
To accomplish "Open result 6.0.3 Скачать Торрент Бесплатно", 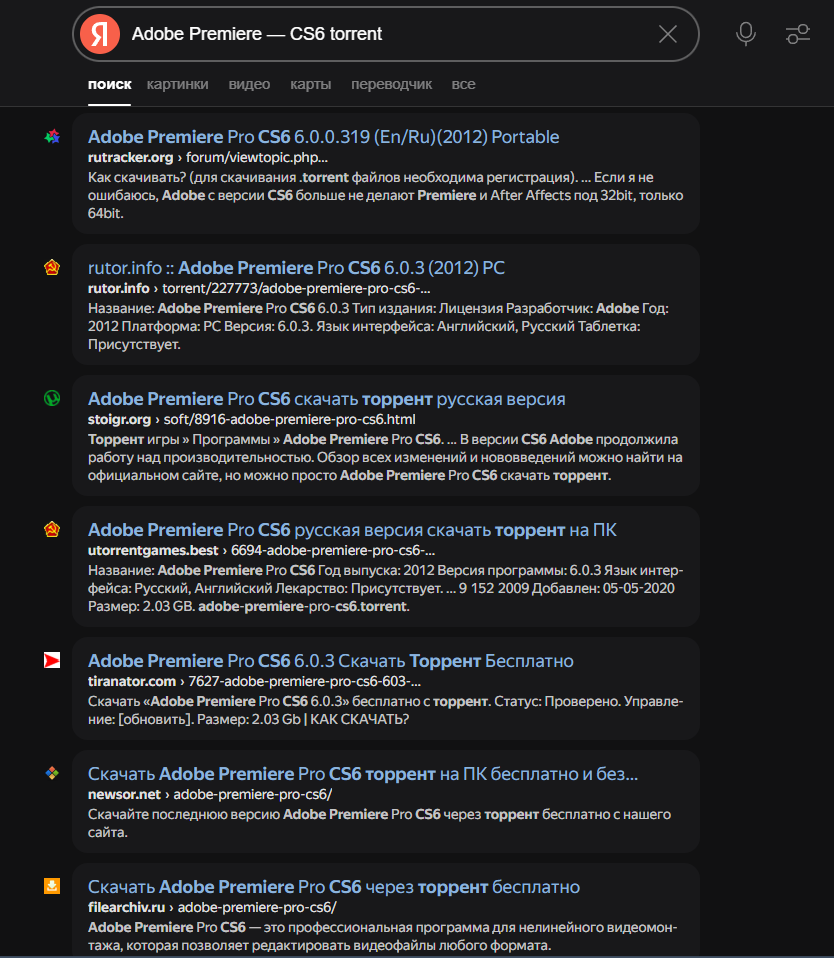I will 331,661.
